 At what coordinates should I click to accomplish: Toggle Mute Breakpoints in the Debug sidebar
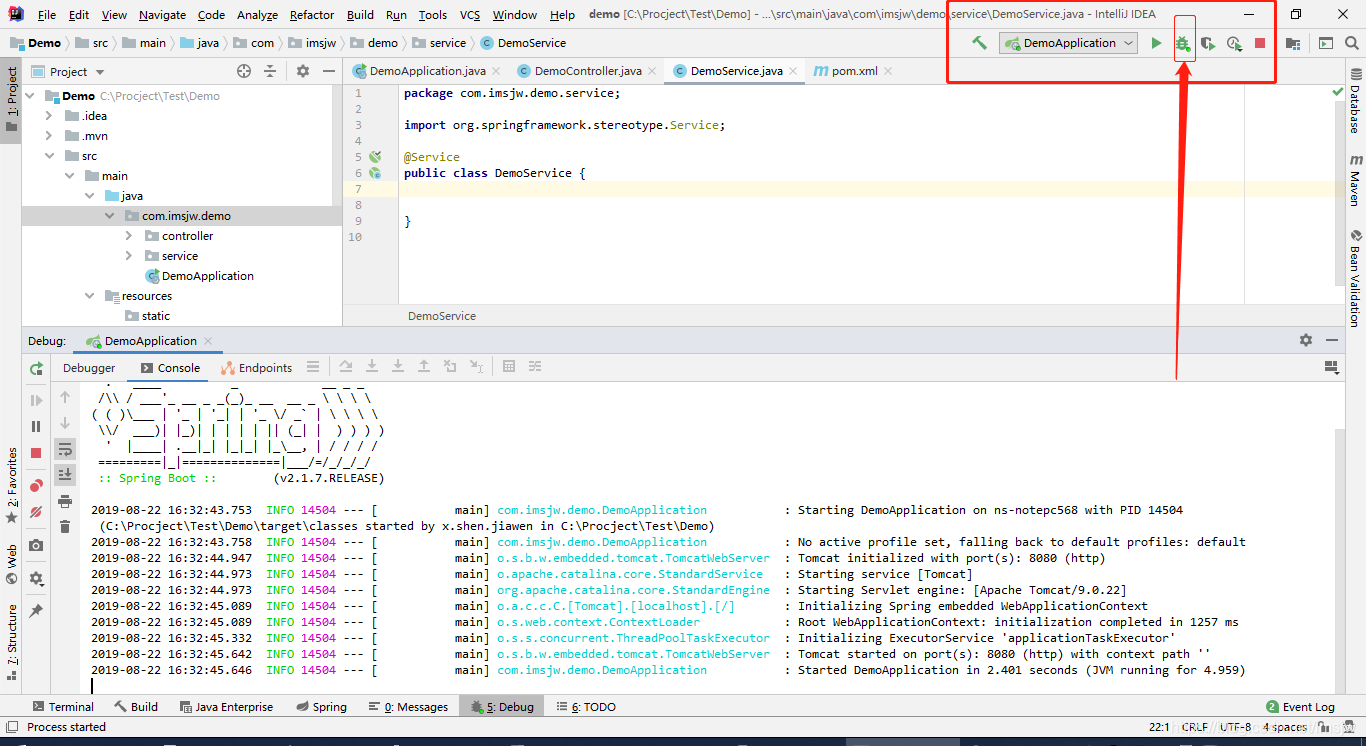(x=36, y=512)
